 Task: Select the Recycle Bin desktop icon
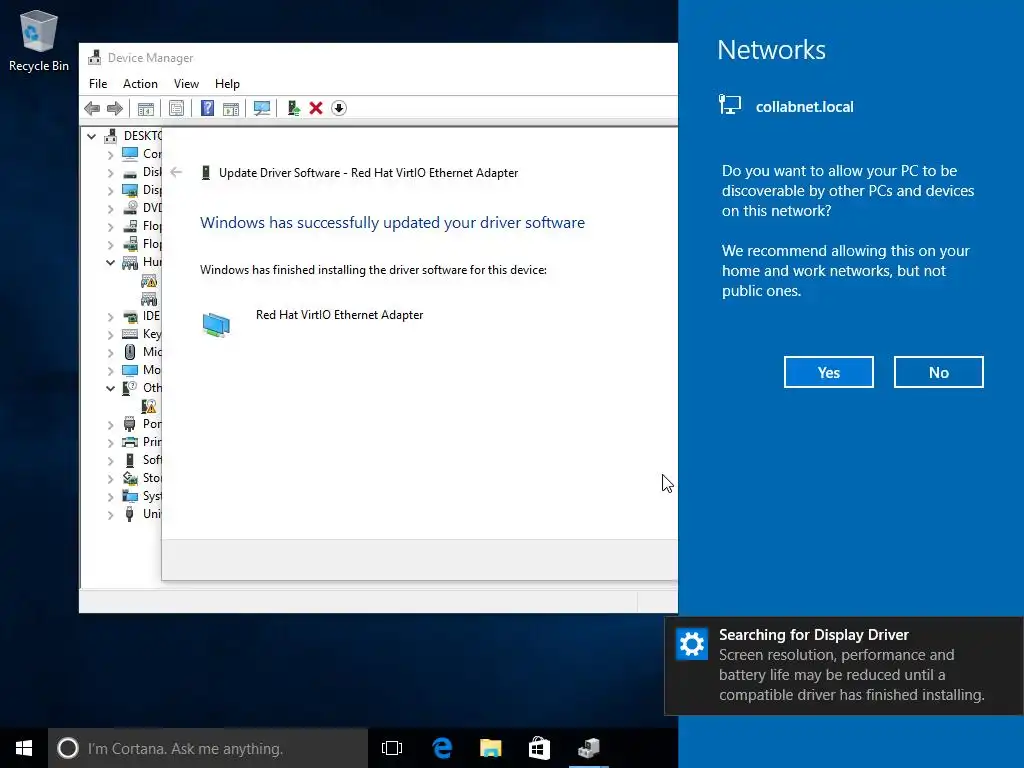[39, 40]
